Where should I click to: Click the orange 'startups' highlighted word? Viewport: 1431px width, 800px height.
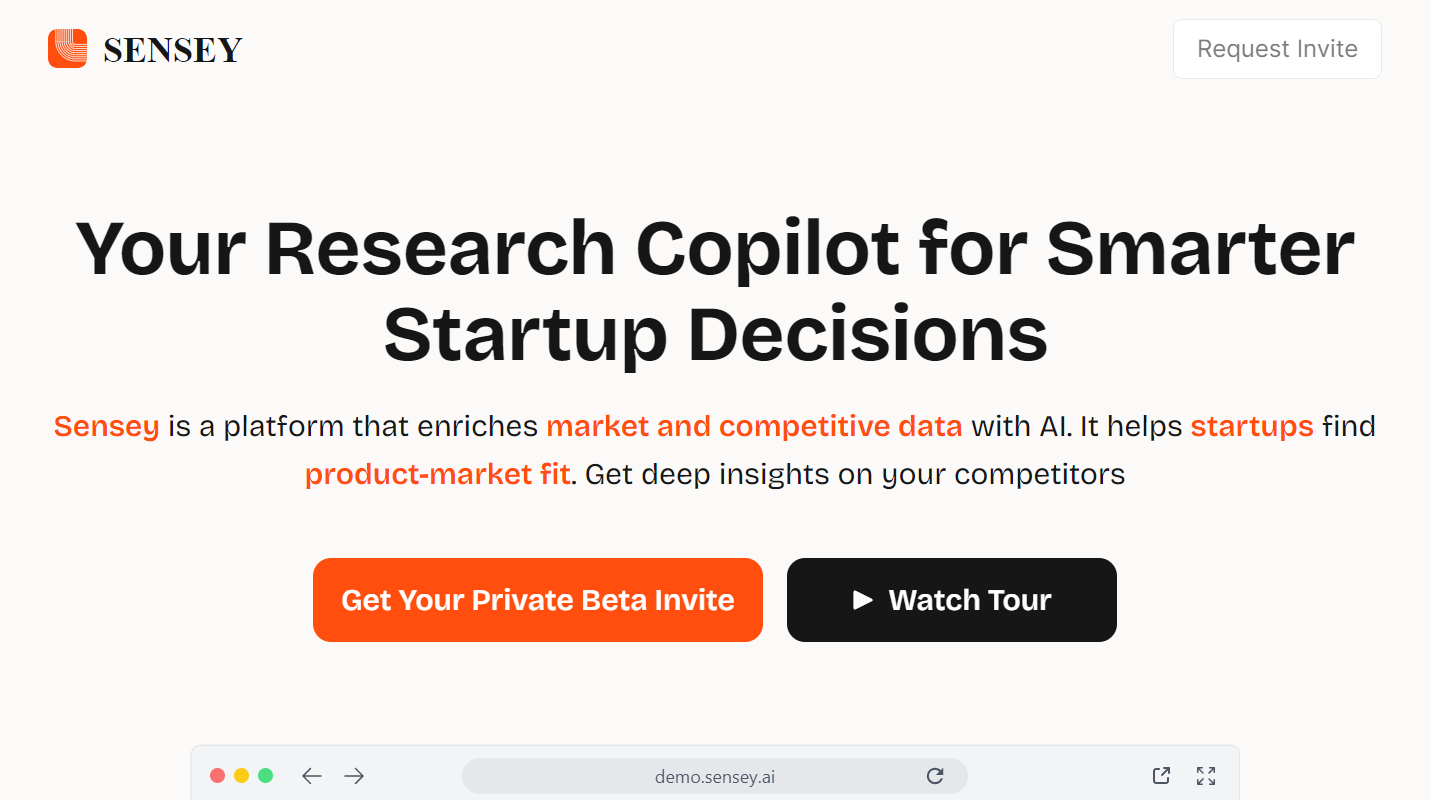tap(1251, 426)
